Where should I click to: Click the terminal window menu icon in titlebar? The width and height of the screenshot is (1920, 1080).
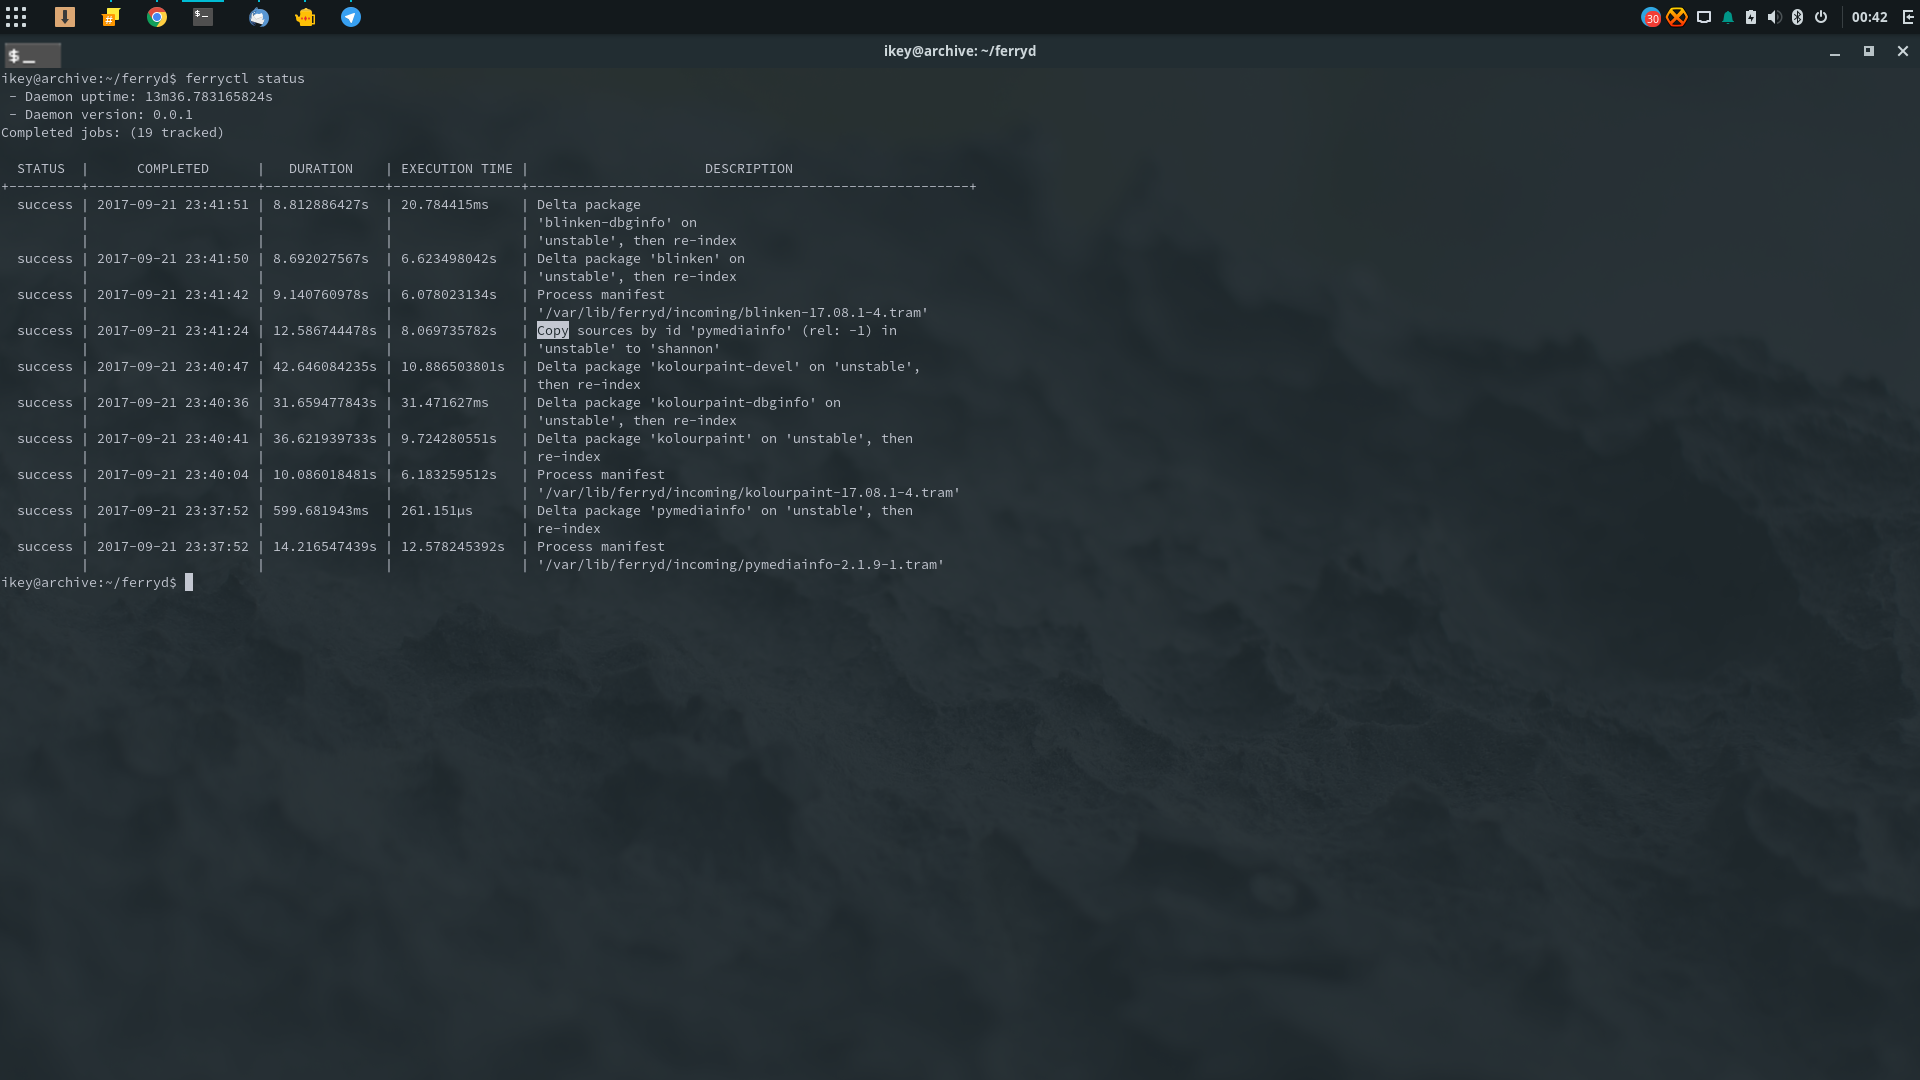32,56
